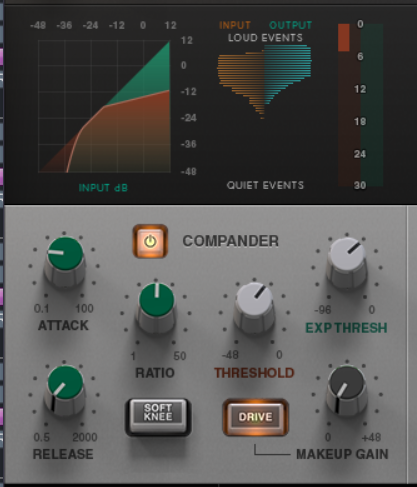Click the INPUT dB axis label
417x487 pixels.
[x=103, y=188]
